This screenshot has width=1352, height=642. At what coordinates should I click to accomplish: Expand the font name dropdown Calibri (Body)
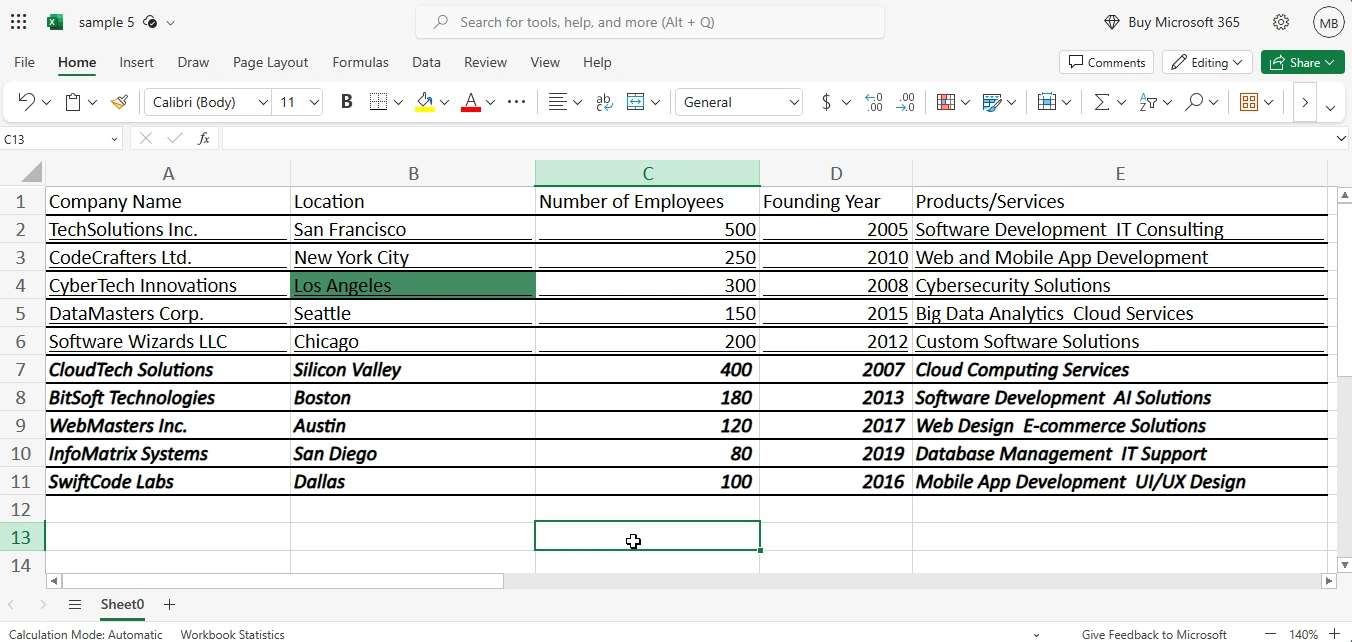[263, 102]
